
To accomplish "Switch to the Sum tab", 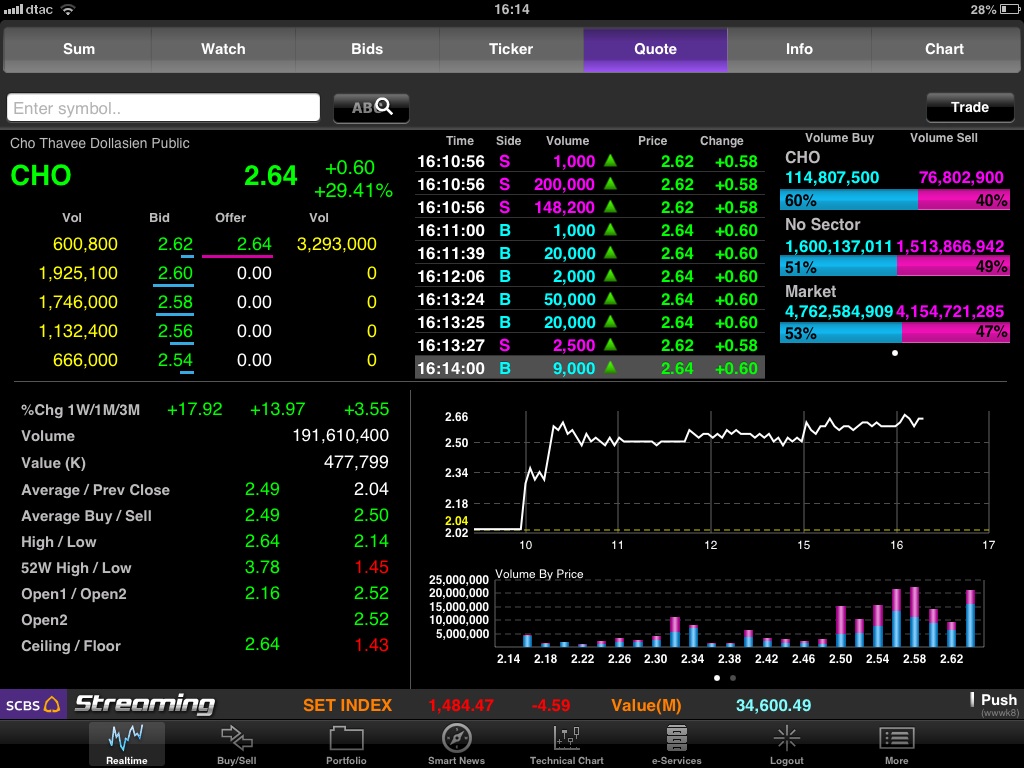I will [x=79, y=49].
